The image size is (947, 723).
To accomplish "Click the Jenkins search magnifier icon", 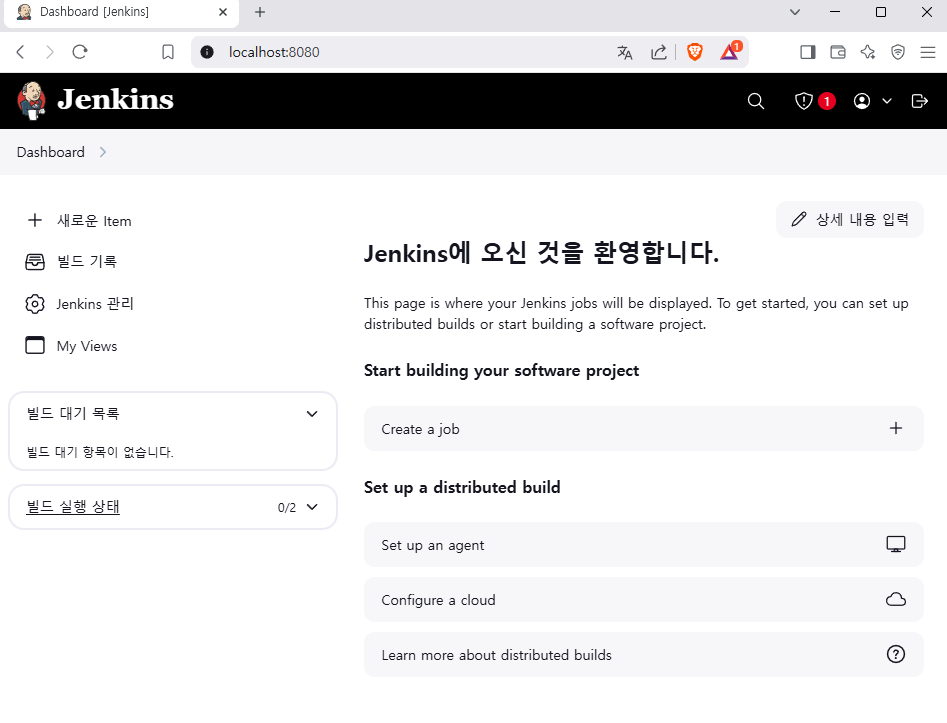I will click(756, 101).
